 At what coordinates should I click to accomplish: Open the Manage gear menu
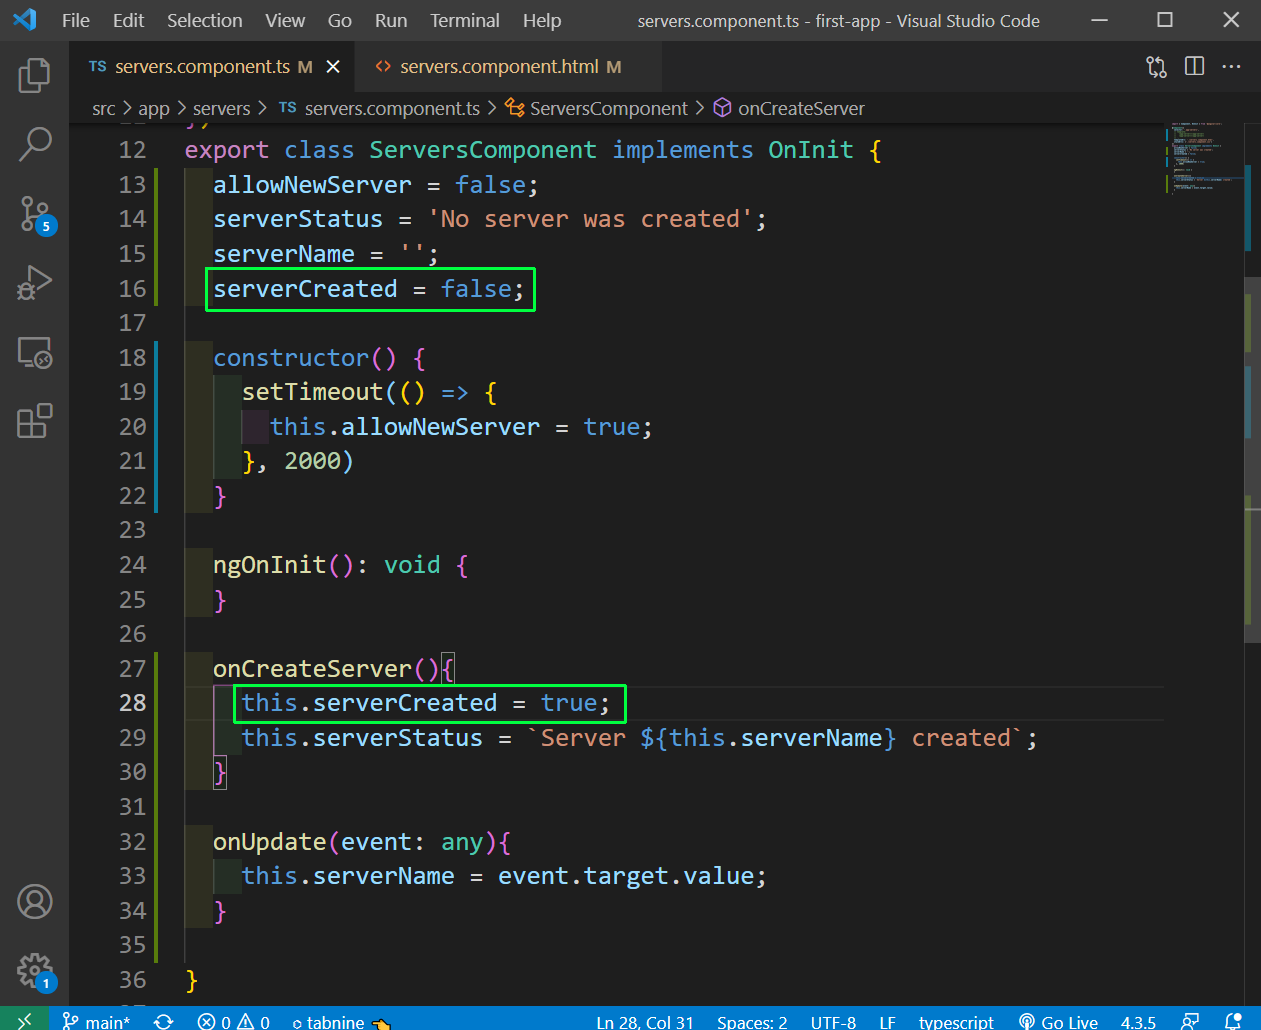(x=34, y=970)
